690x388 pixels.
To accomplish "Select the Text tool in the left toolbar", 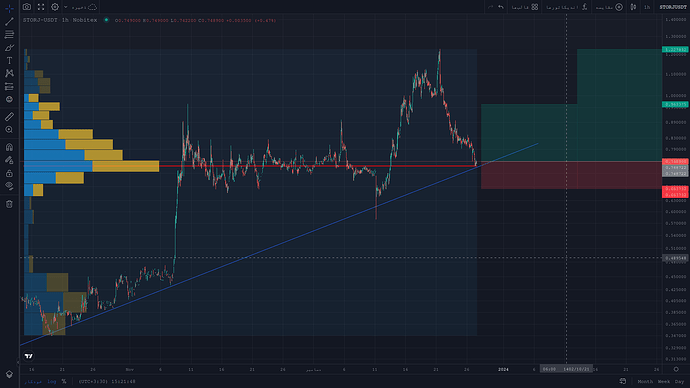I will pyautogui.click(x=9, y=60).
